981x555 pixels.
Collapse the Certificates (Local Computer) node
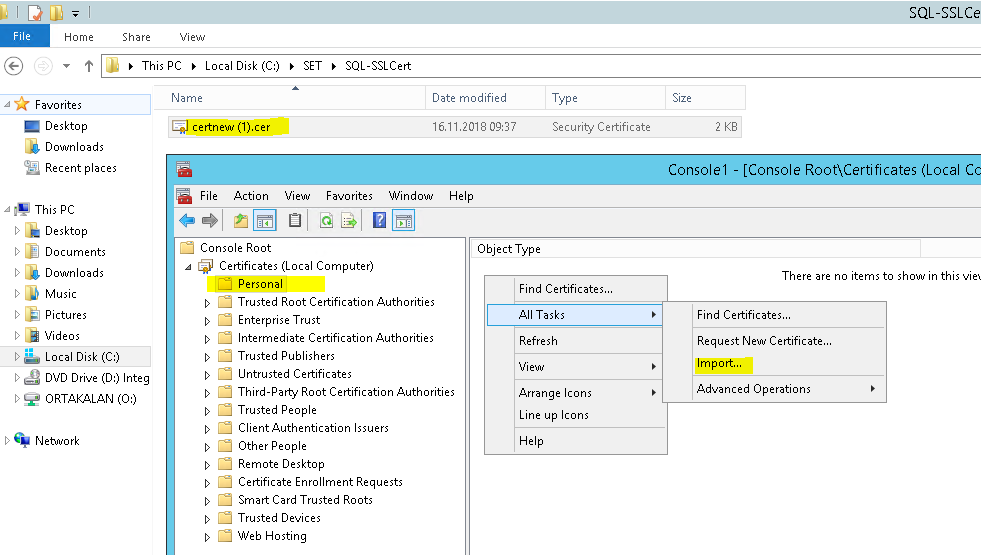[x=188, y=266]
